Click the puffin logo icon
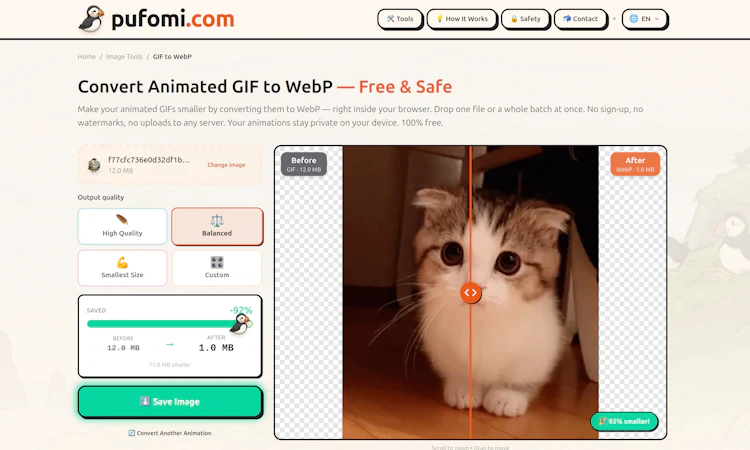This screenshot has width=750, height=450. point(91,19)
